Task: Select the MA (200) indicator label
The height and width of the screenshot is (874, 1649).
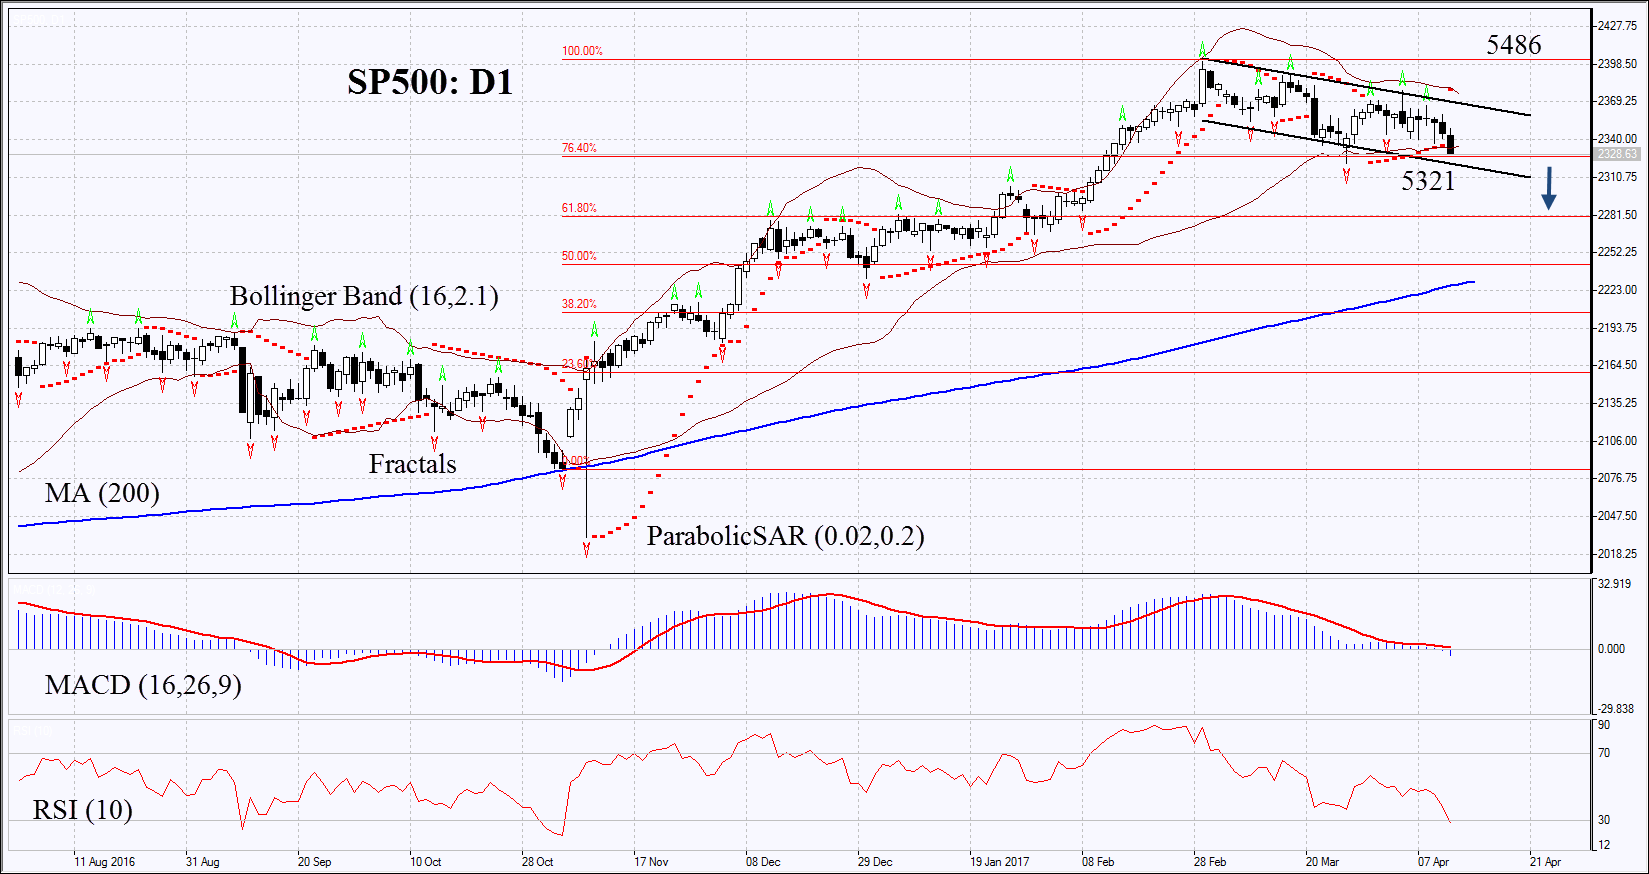Action: (102, 493)
